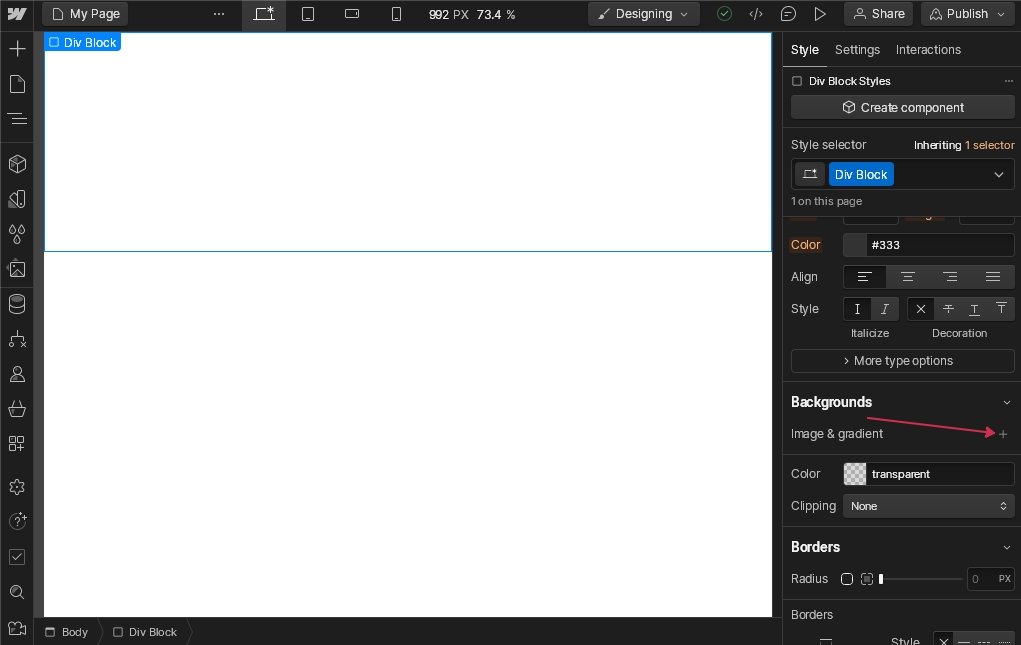Click the Create component button

click(x=902, y=107)
